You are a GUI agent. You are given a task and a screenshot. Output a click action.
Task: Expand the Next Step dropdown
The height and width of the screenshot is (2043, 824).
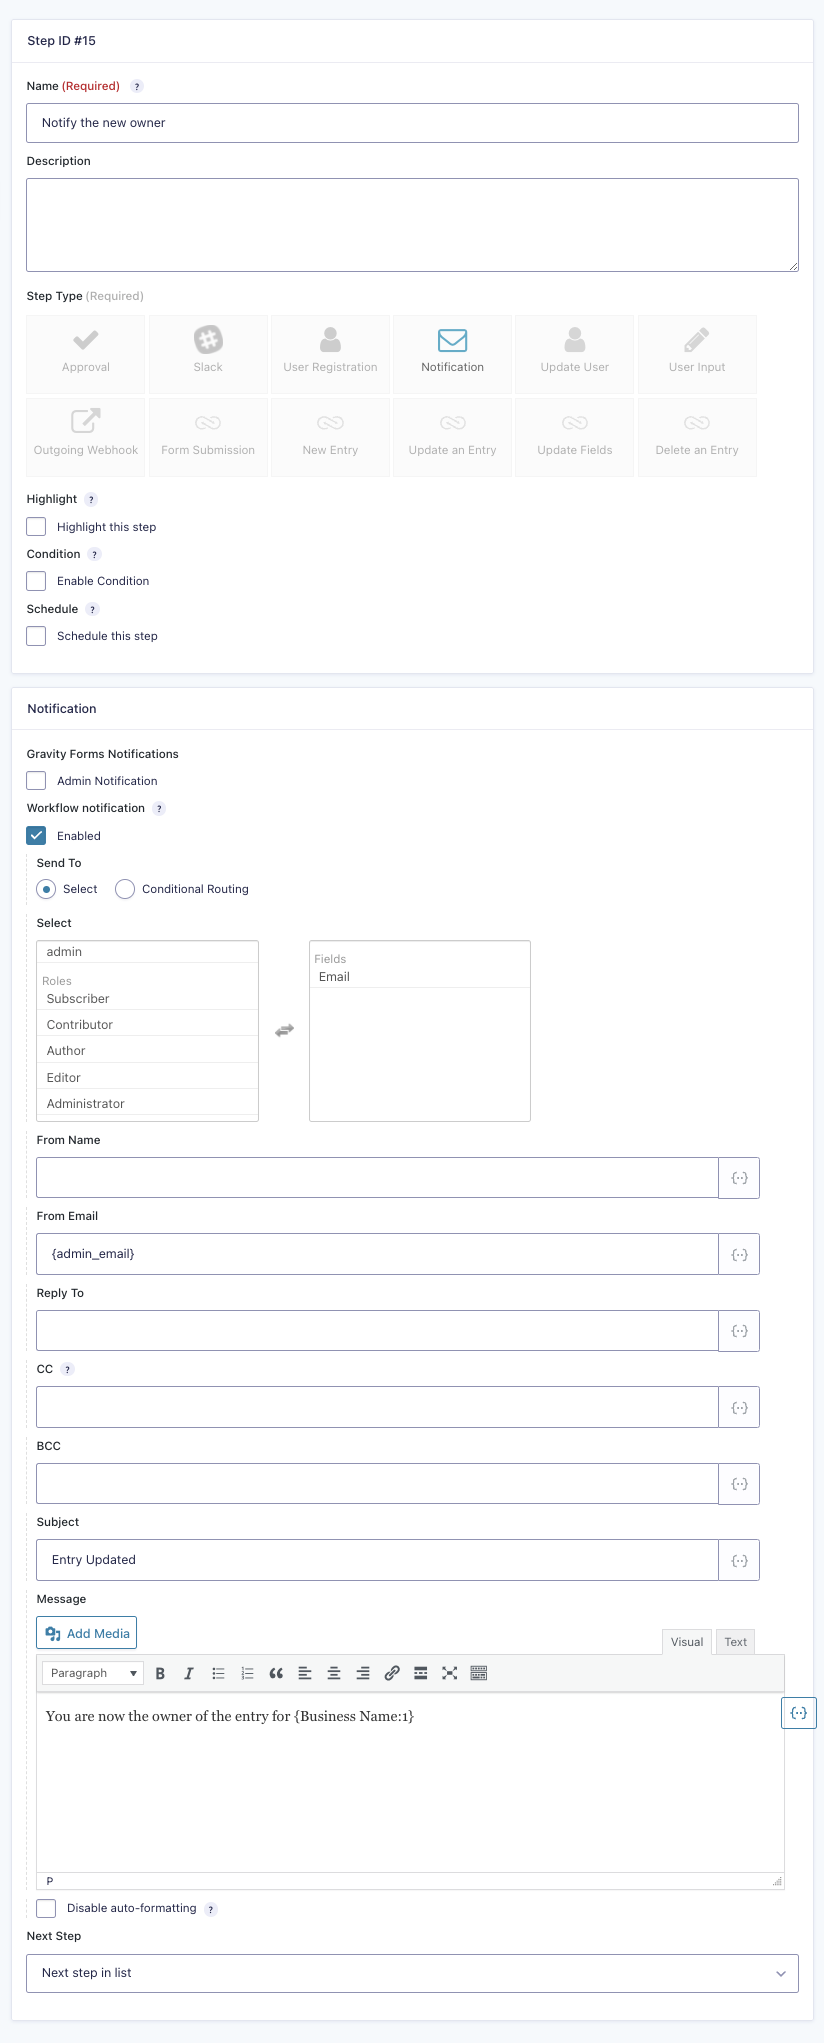pyautogui.click(x=412, y=1973)
